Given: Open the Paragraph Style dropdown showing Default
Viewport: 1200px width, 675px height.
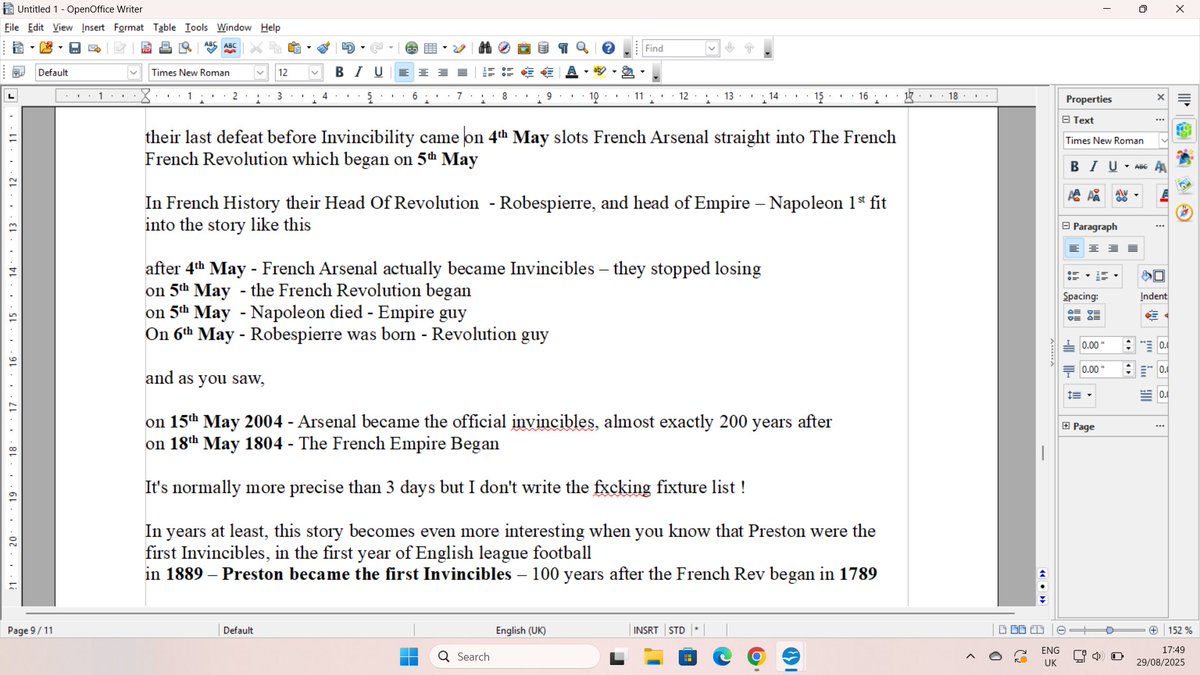Looking at the screenshot, I should click(x=133, y=72).
